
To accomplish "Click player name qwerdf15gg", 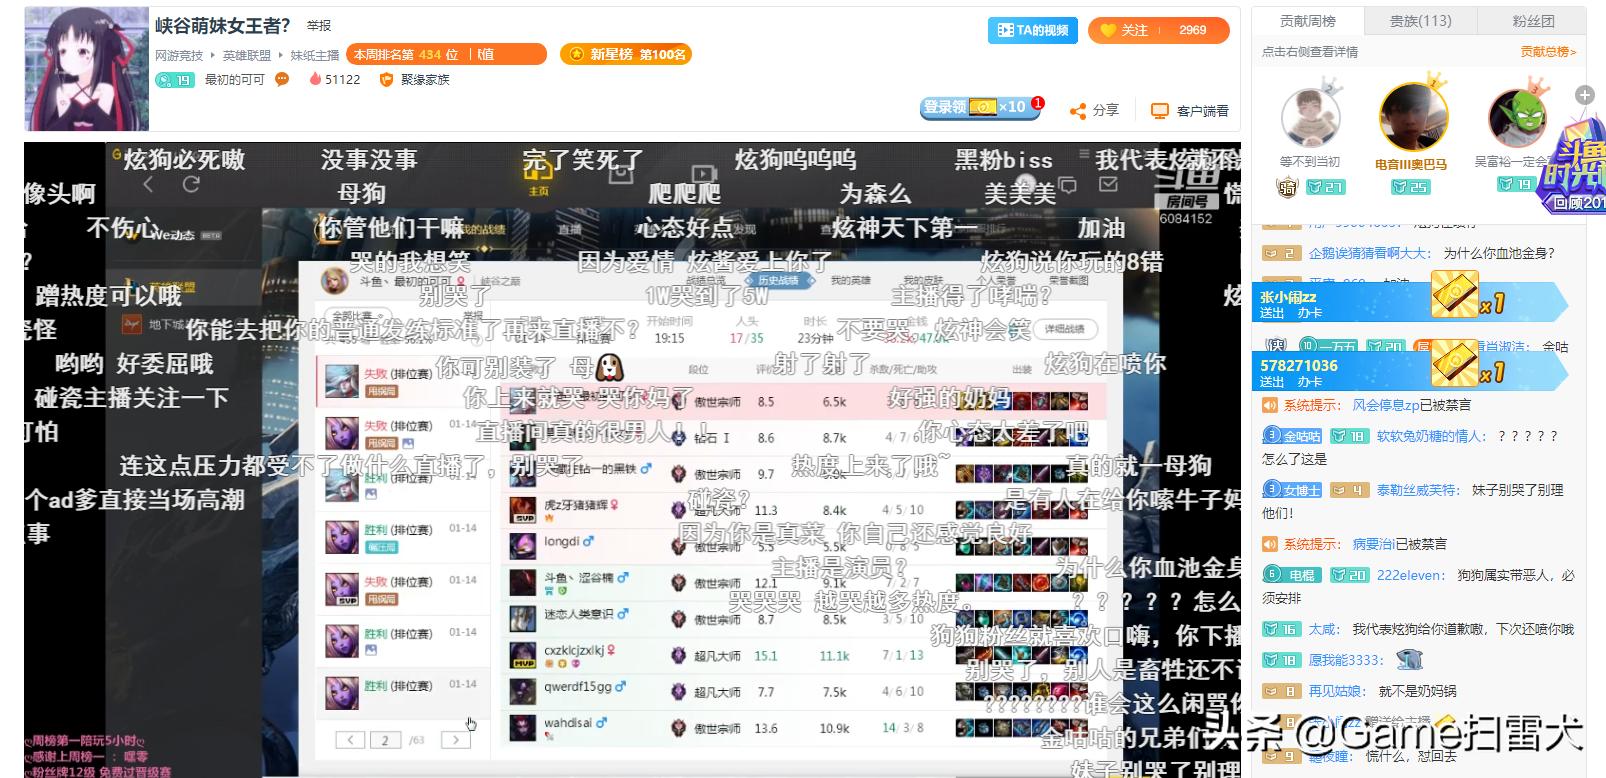I will 578,687.
